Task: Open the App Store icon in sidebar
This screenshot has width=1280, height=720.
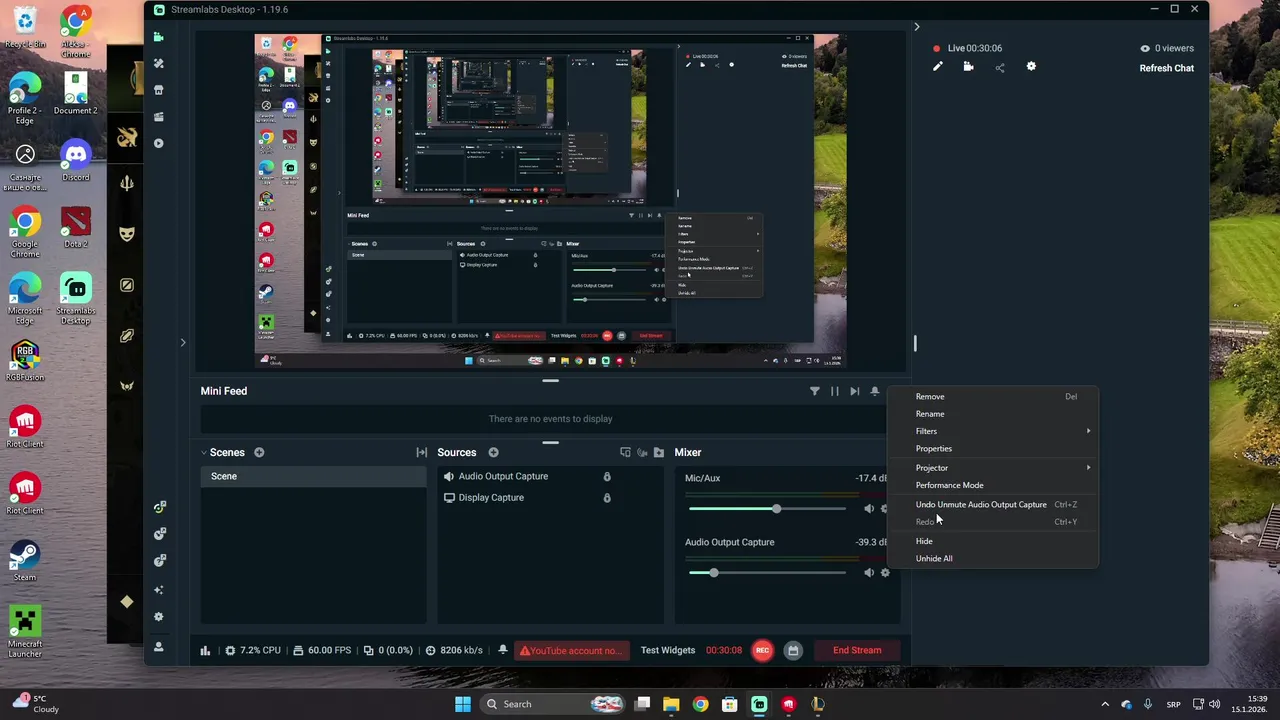Action: (158, 90)
